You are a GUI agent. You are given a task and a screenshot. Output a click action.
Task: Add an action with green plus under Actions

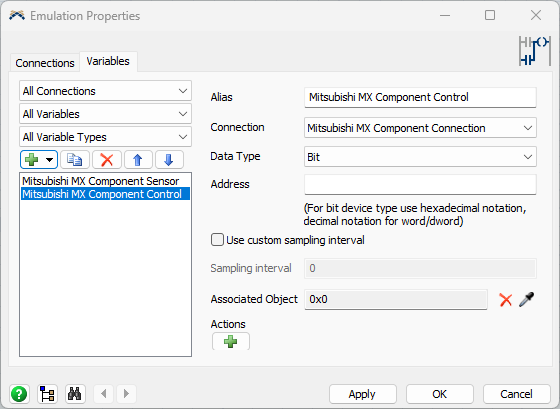click(x=231, y=341)
